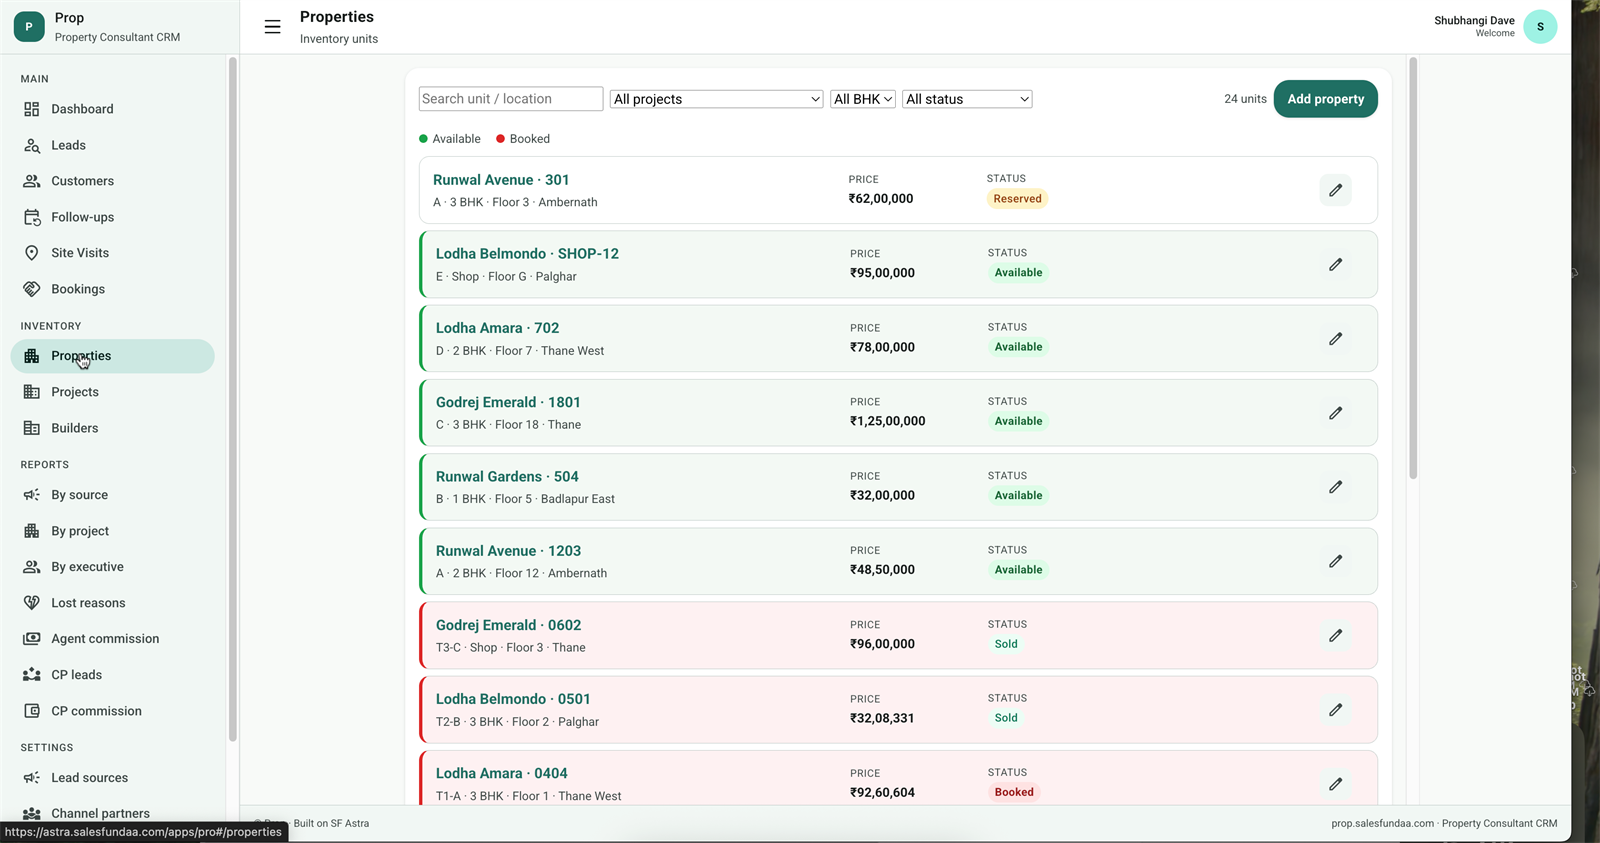Screen dimensions: 1600x843
Task: Click the Projects icon in sidebar
Action: (32, 392)
